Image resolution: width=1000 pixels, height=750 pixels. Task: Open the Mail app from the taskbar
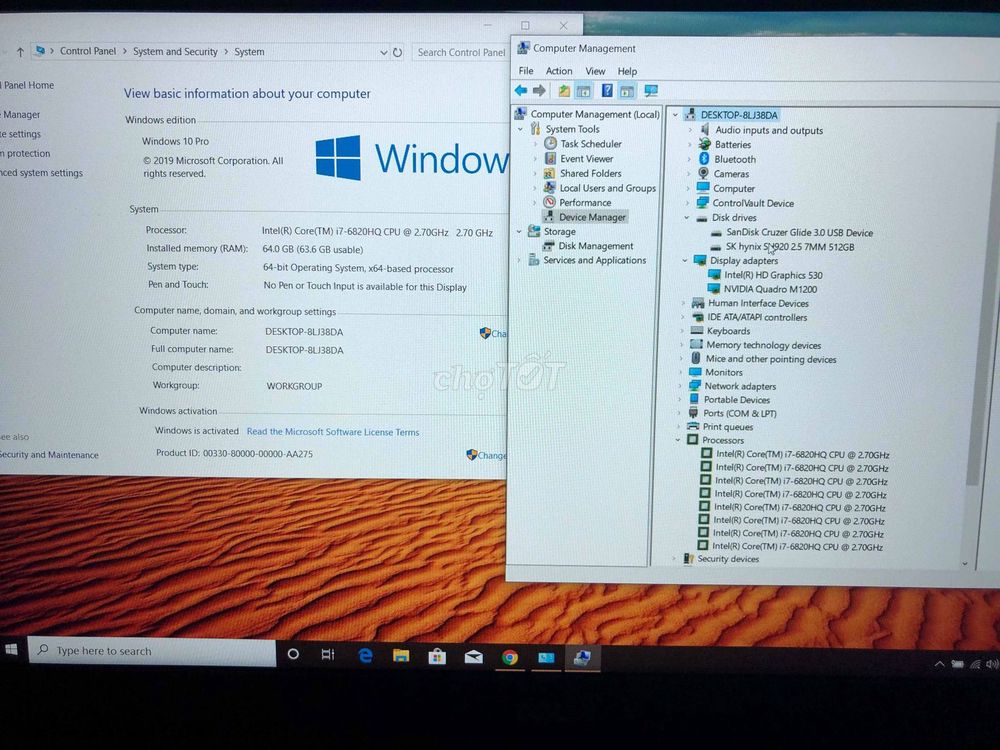tap(473, 656)
